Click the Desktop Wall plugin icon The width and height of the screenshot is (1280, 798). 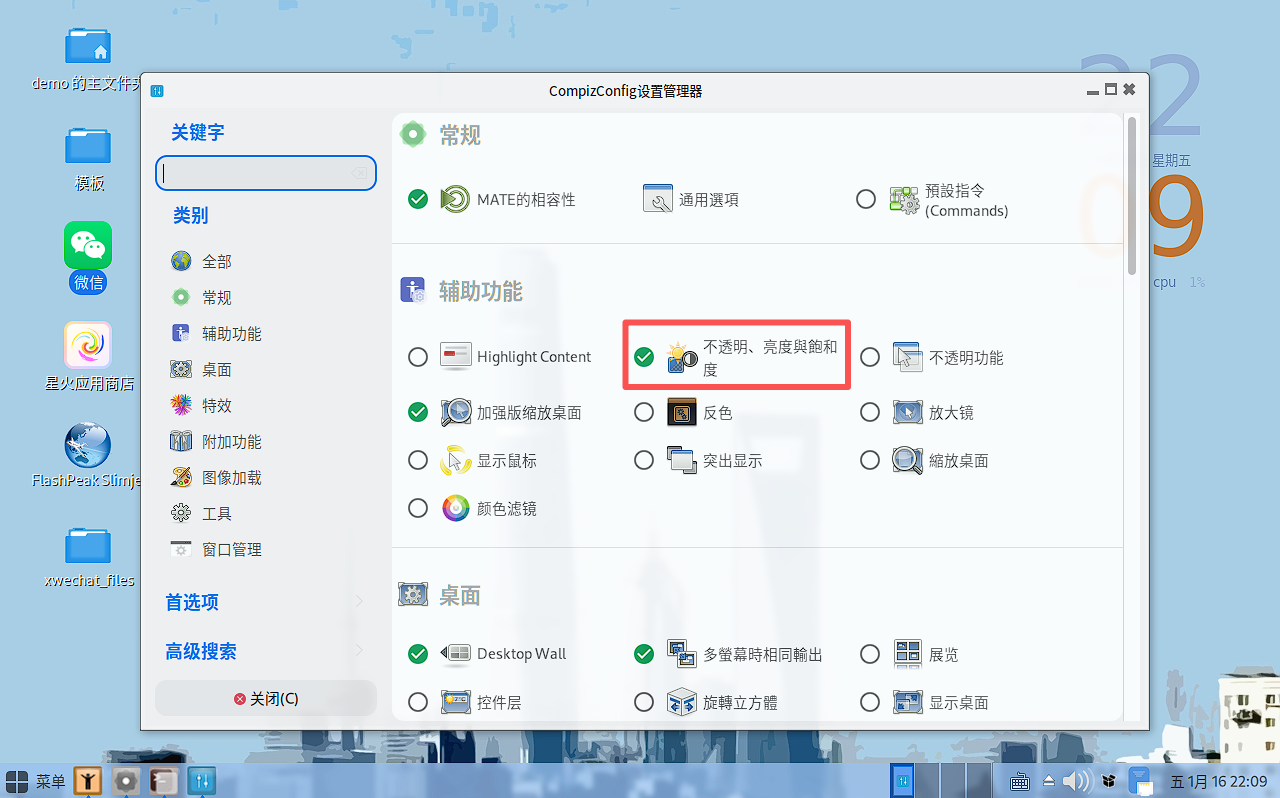[x=456, y=654]
